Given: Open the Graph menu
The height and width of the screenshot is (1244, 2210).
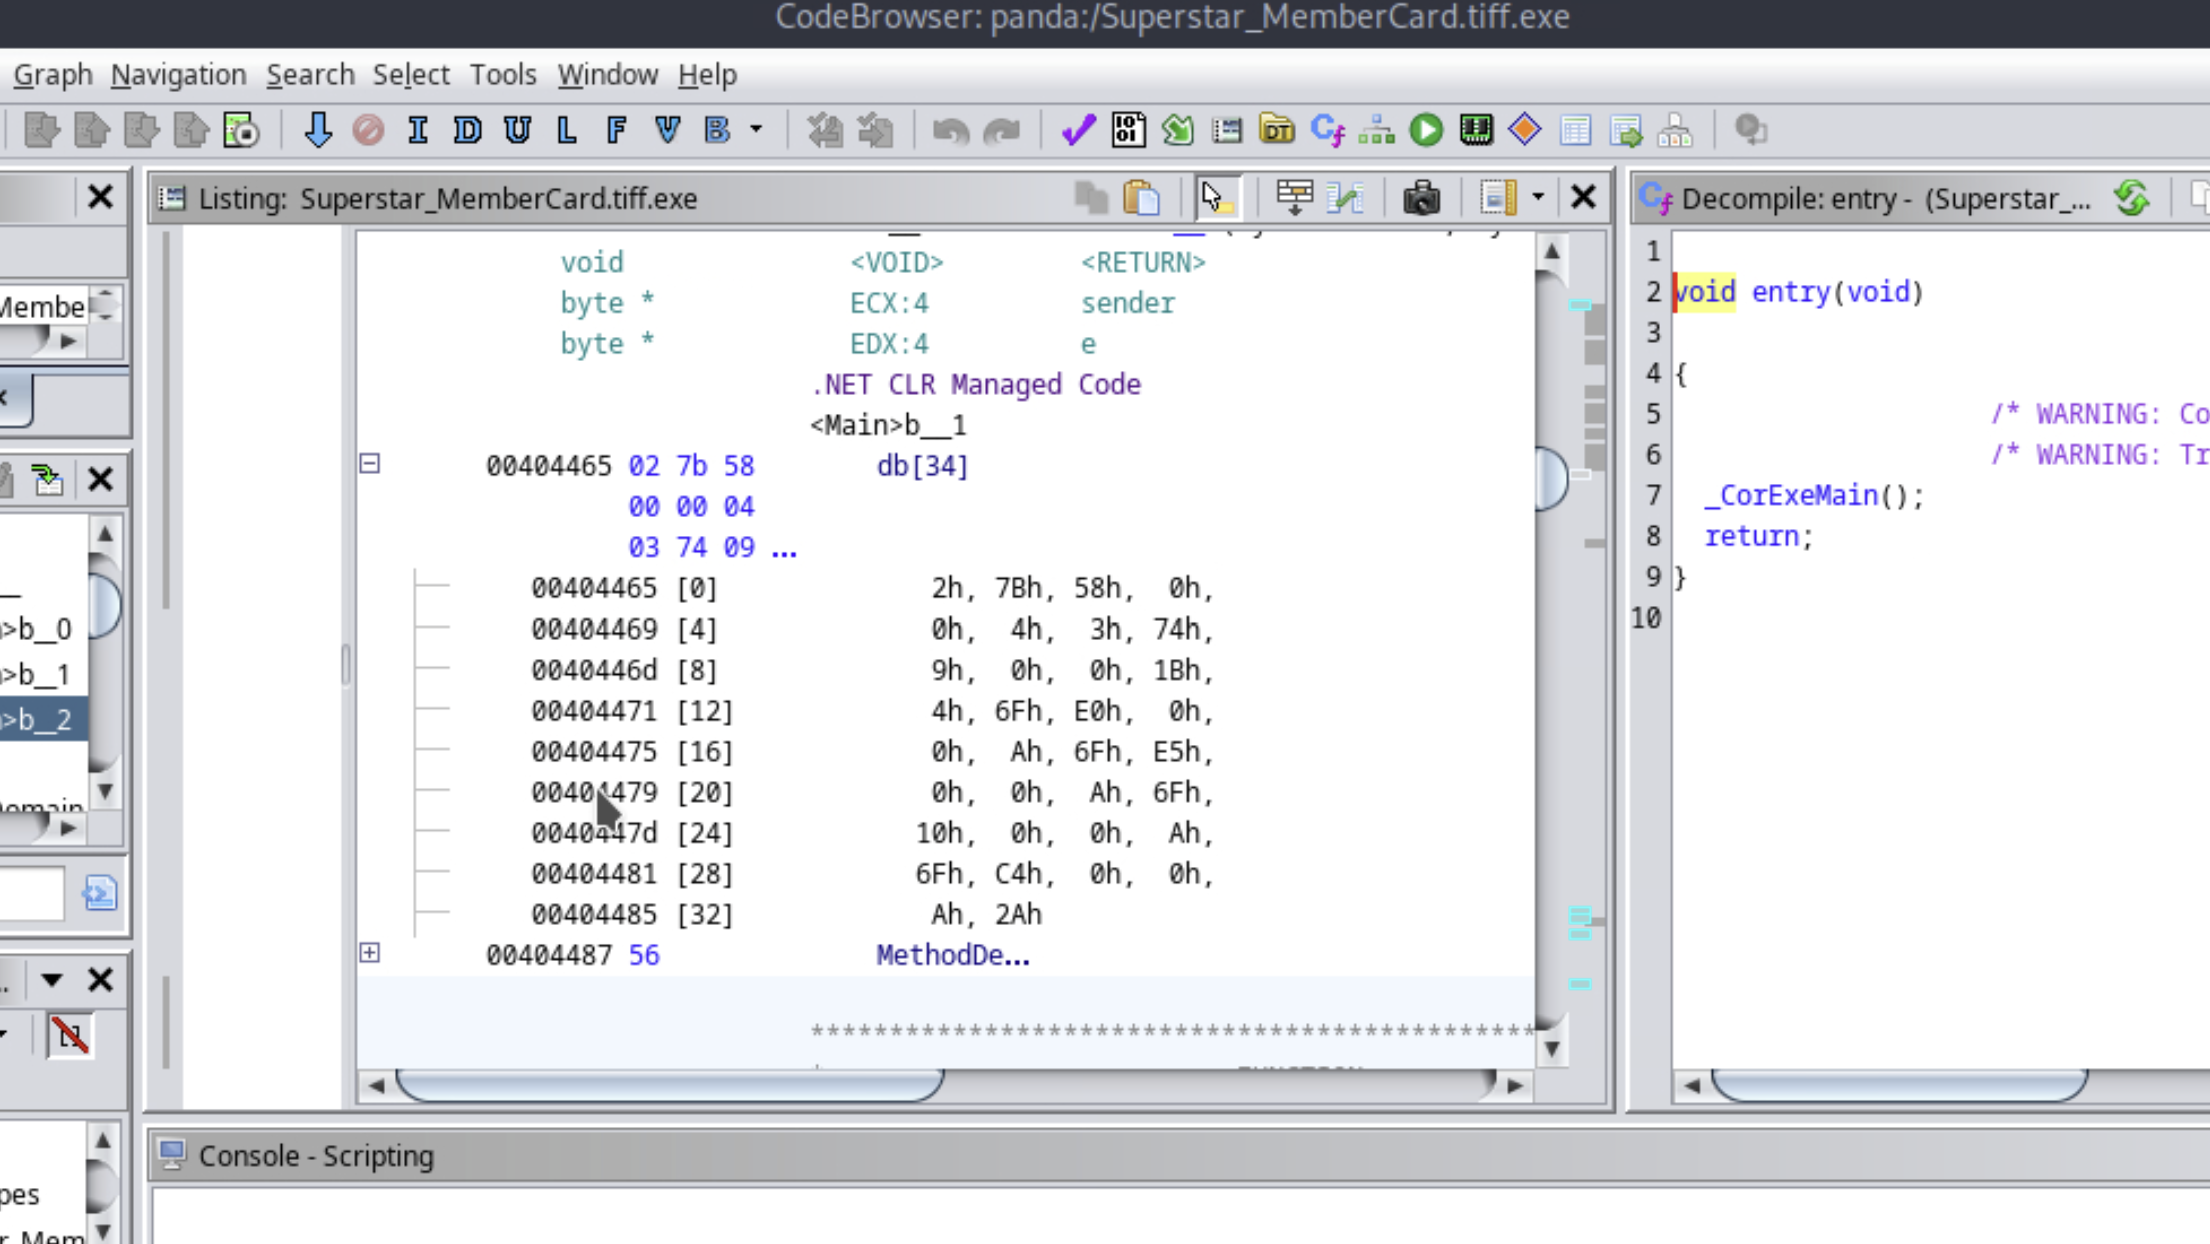Looking at the screenshot, I should [x=53, y=75].
